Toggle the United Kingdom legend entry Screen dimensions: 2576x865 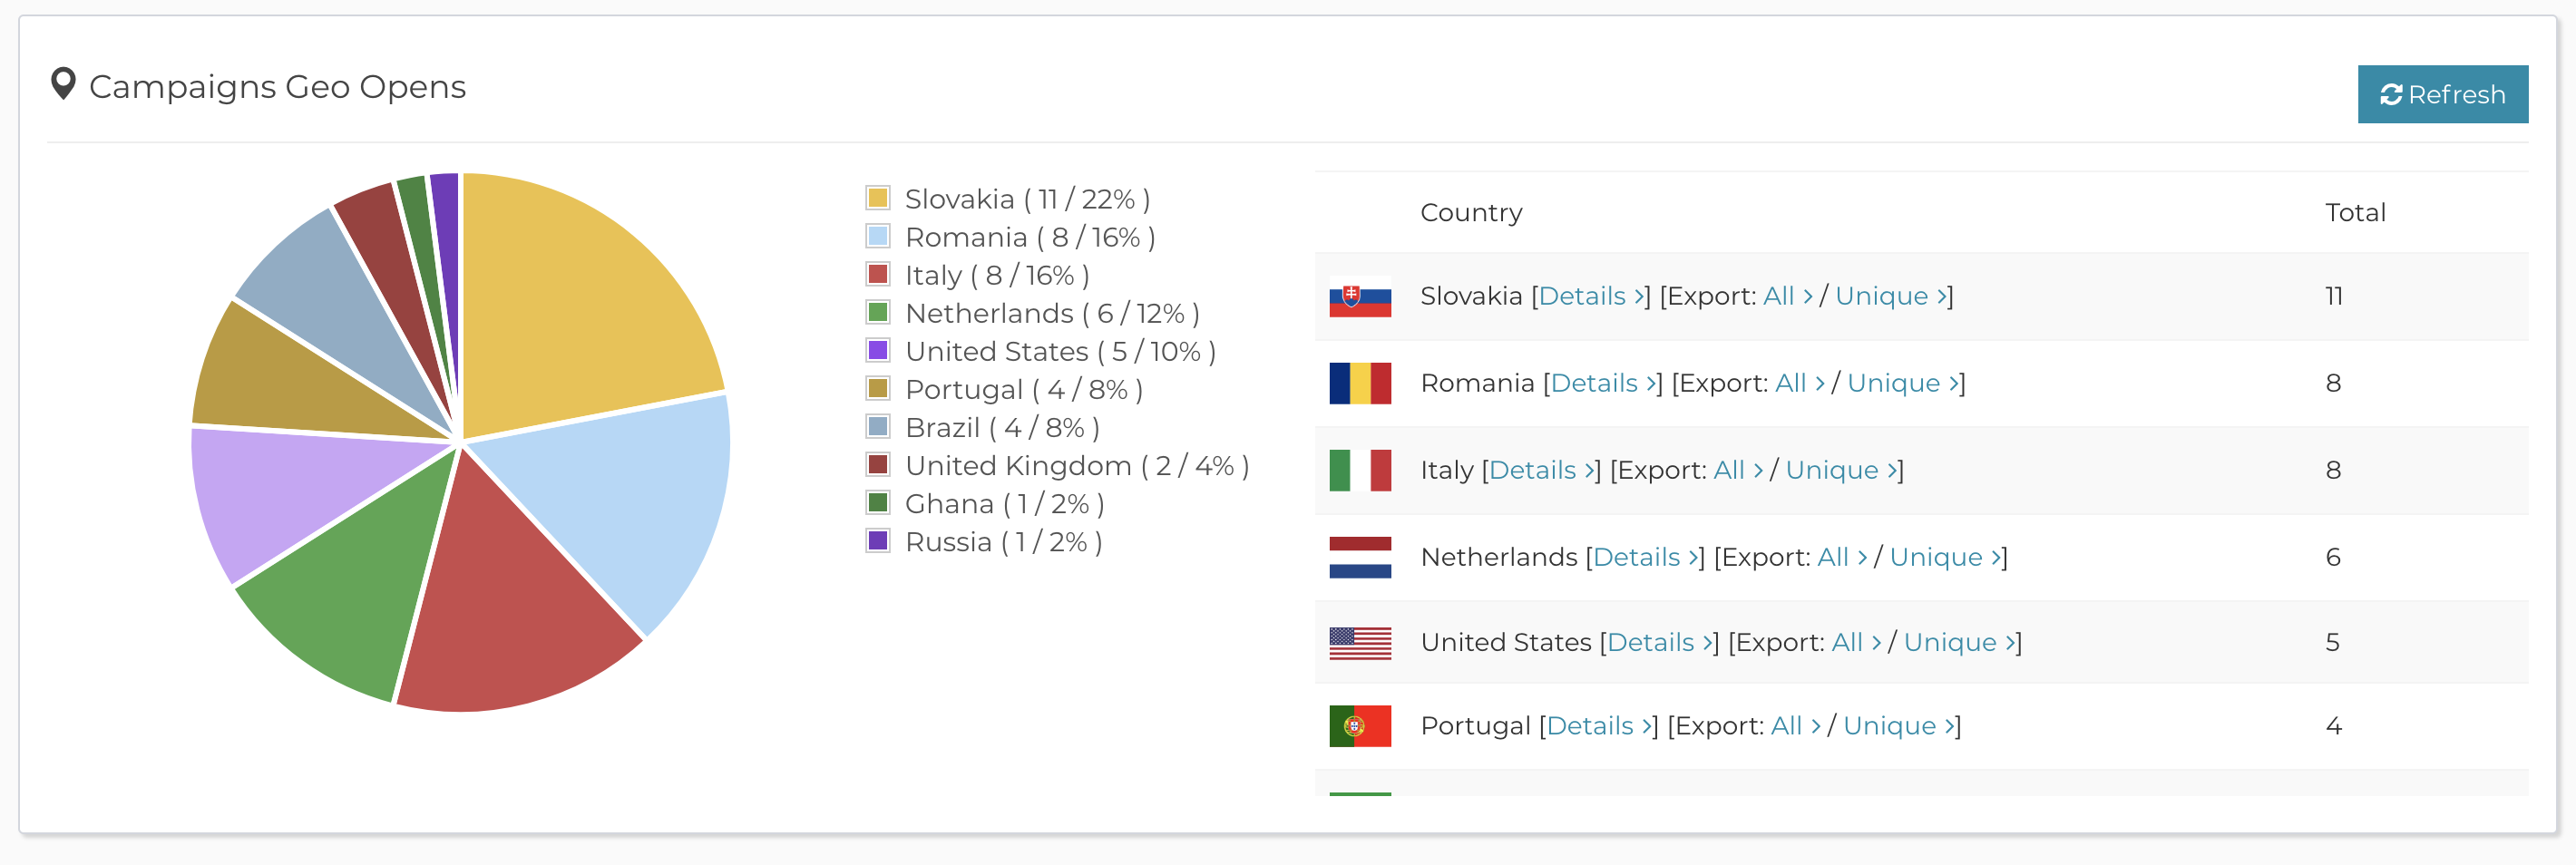point(1057,466)
